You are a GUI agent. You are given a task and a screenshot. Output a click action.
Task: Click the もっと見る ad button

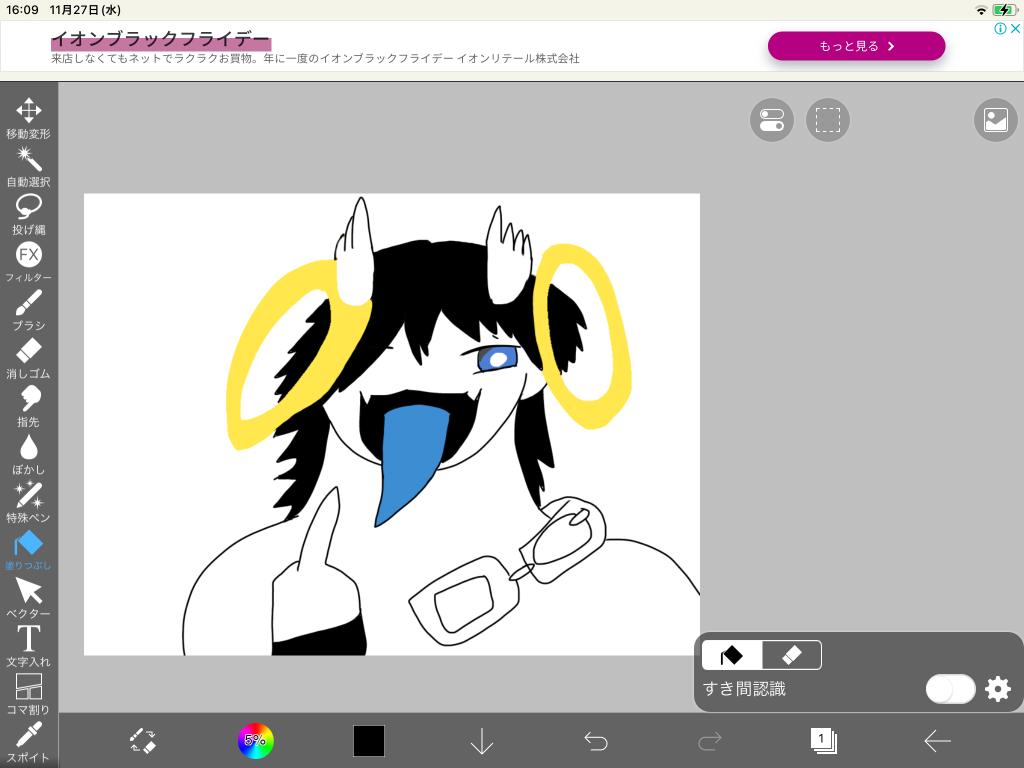click(x=856, y=46)
